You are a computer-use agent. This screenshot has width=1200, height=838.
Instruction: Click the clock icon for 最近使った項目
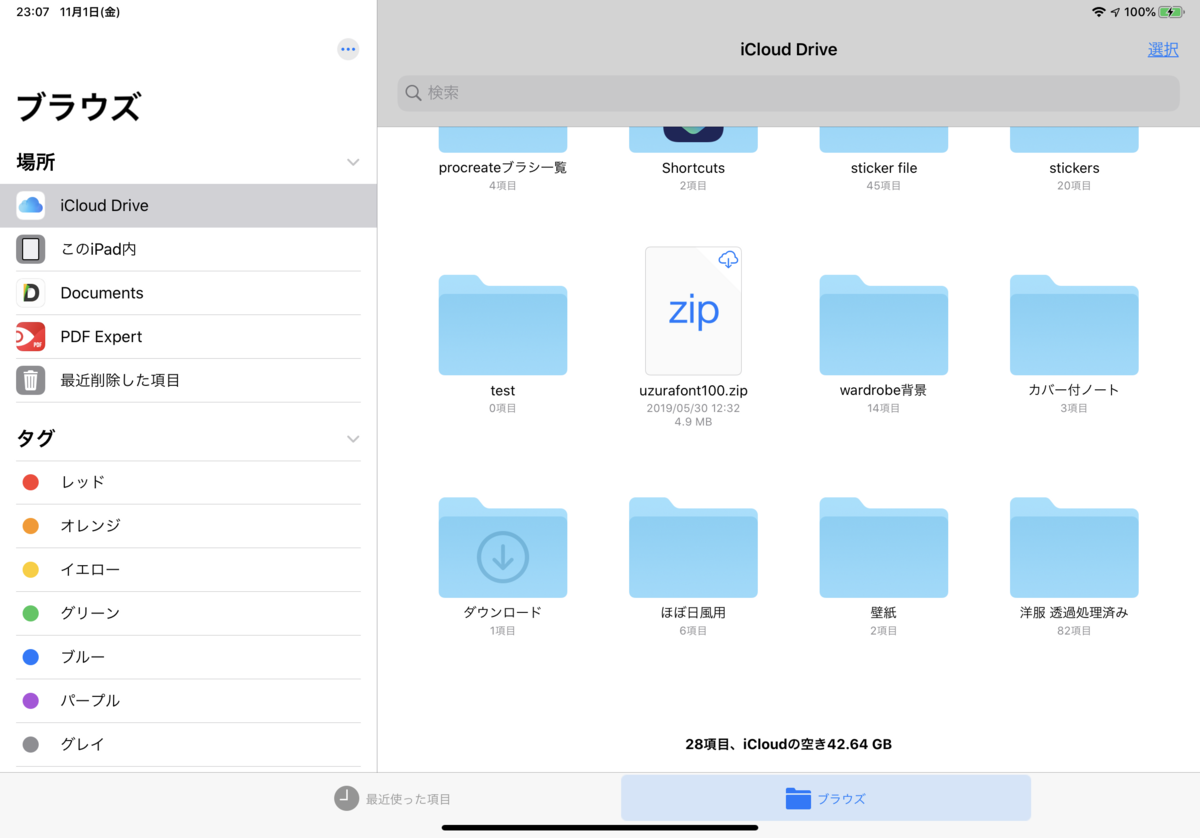point(346,799)
